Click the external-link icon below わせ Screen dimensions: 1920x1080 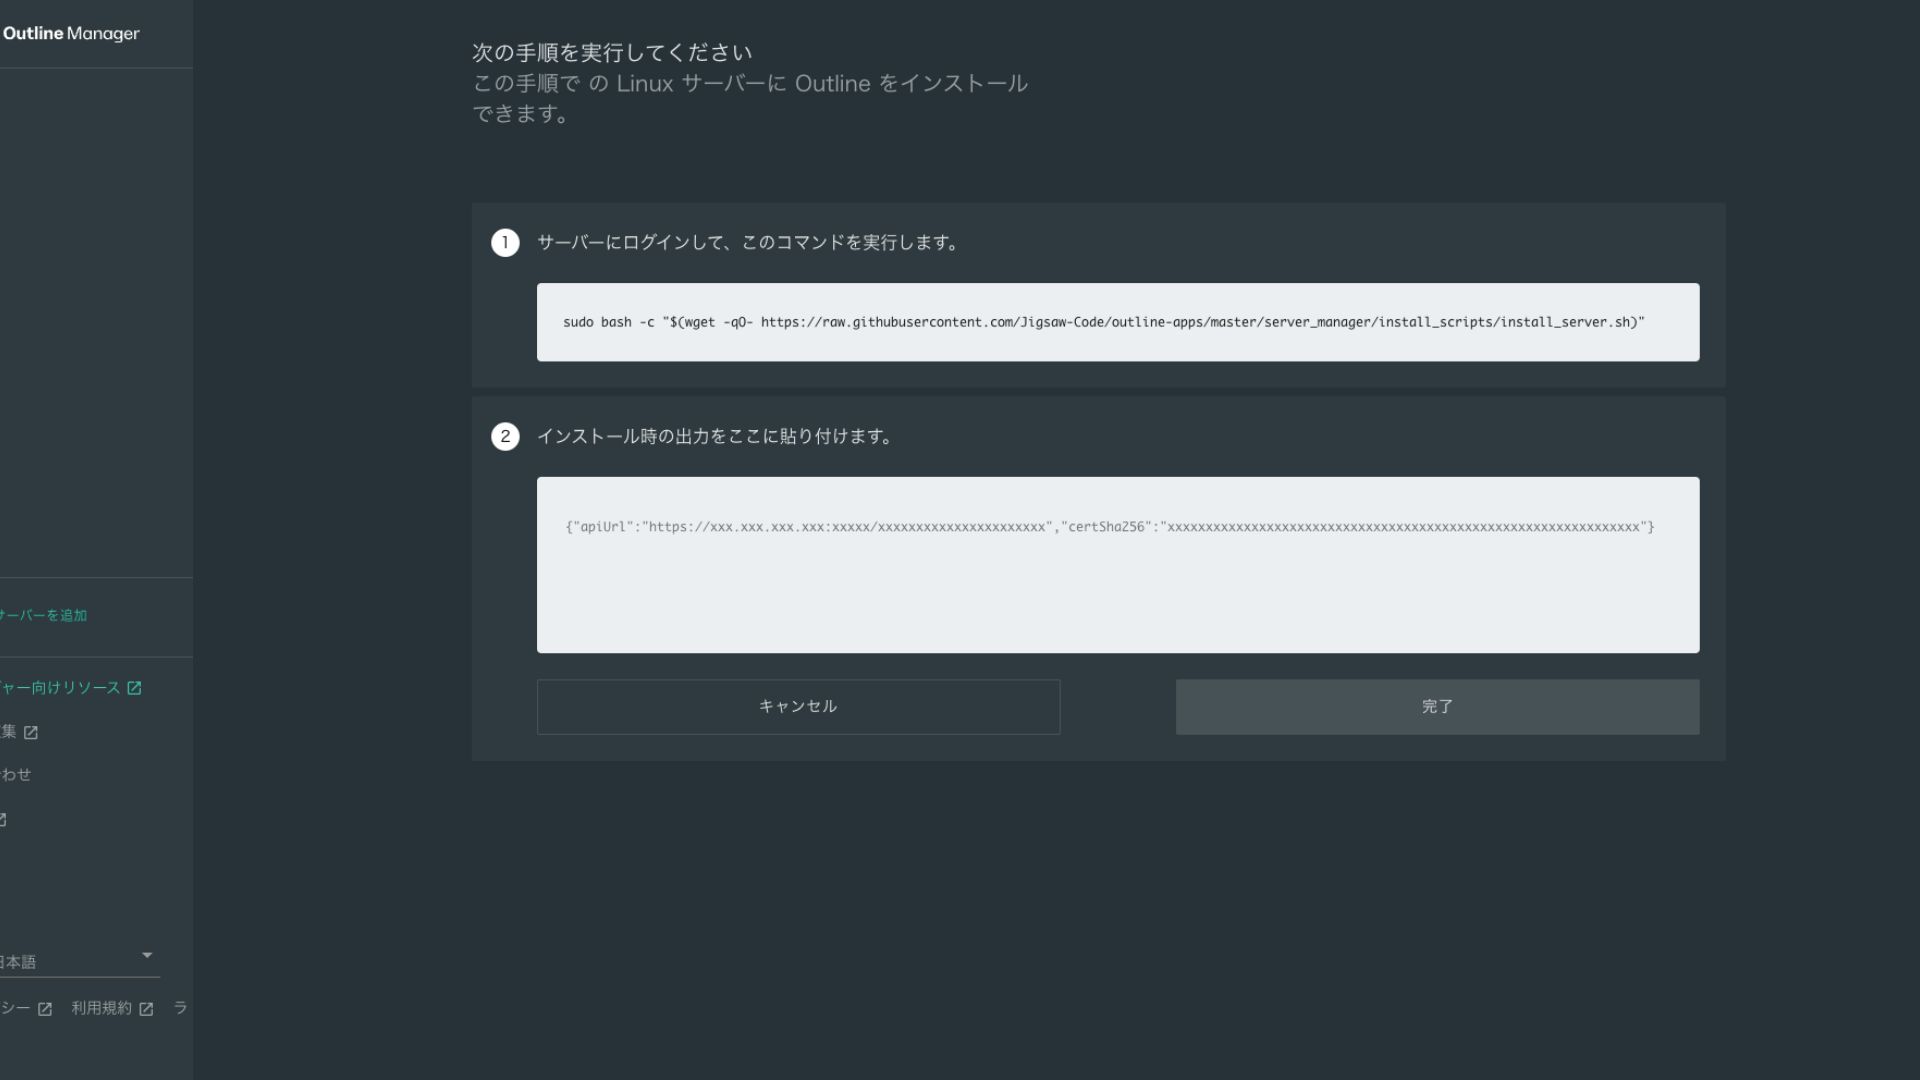tap(3, 820)
